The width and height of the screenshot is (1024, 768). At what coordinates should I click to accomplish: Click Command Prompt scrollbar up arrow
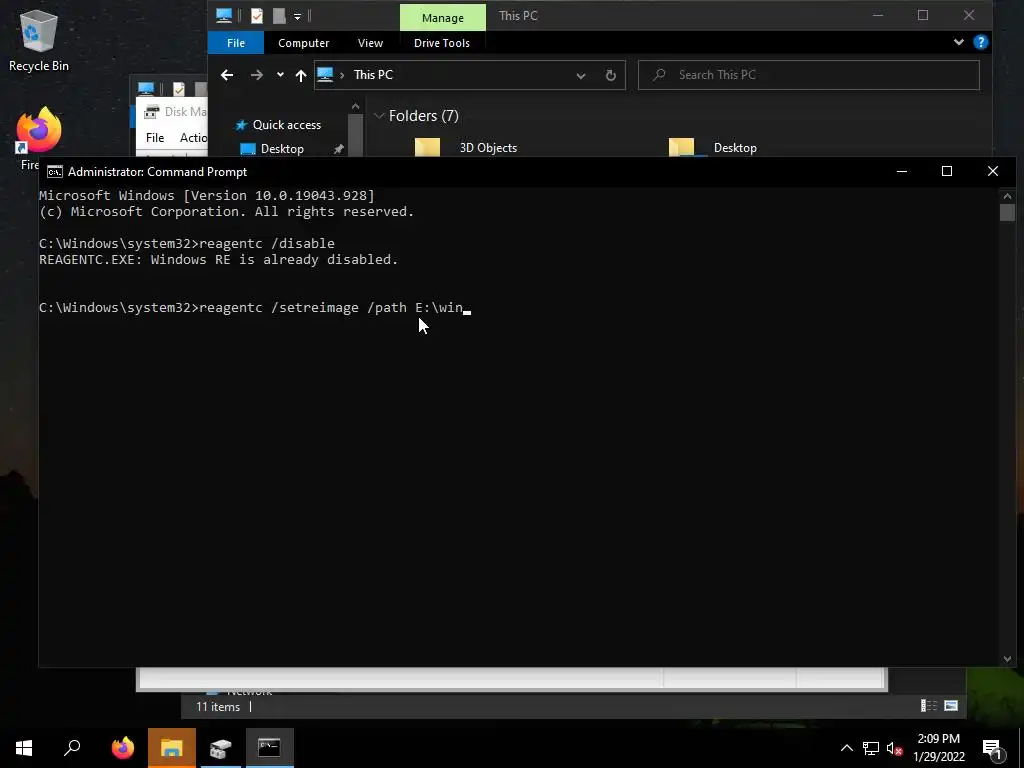(1007, 196)
